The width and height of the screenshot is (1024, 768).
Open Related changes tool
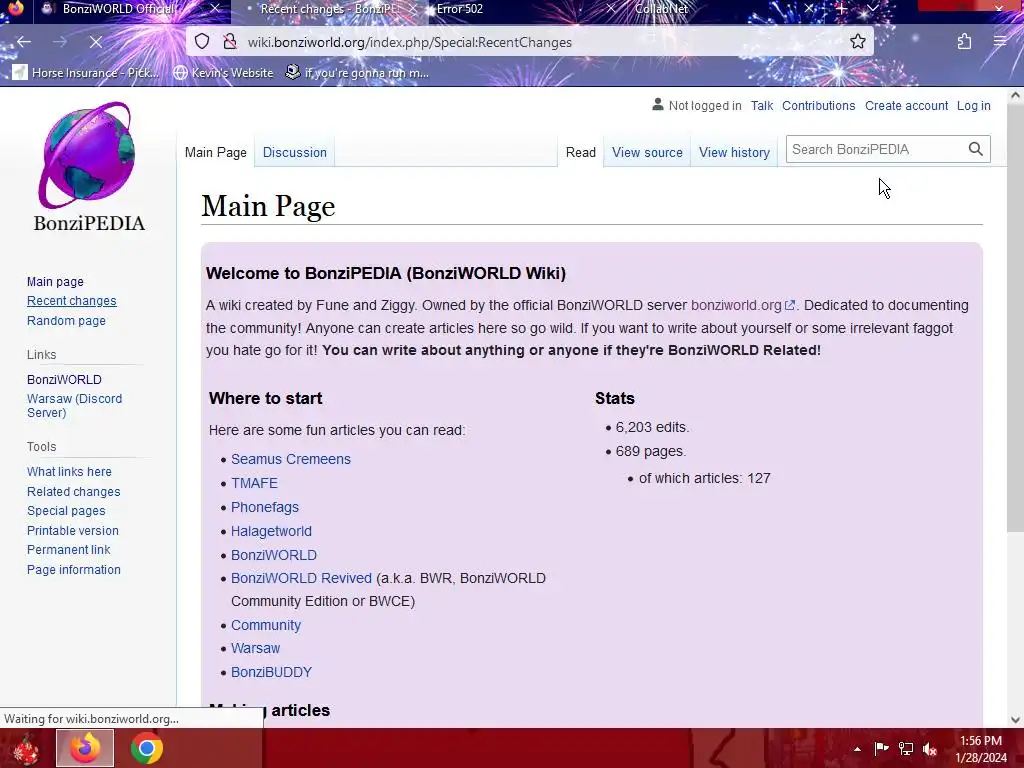pos(73,491)
